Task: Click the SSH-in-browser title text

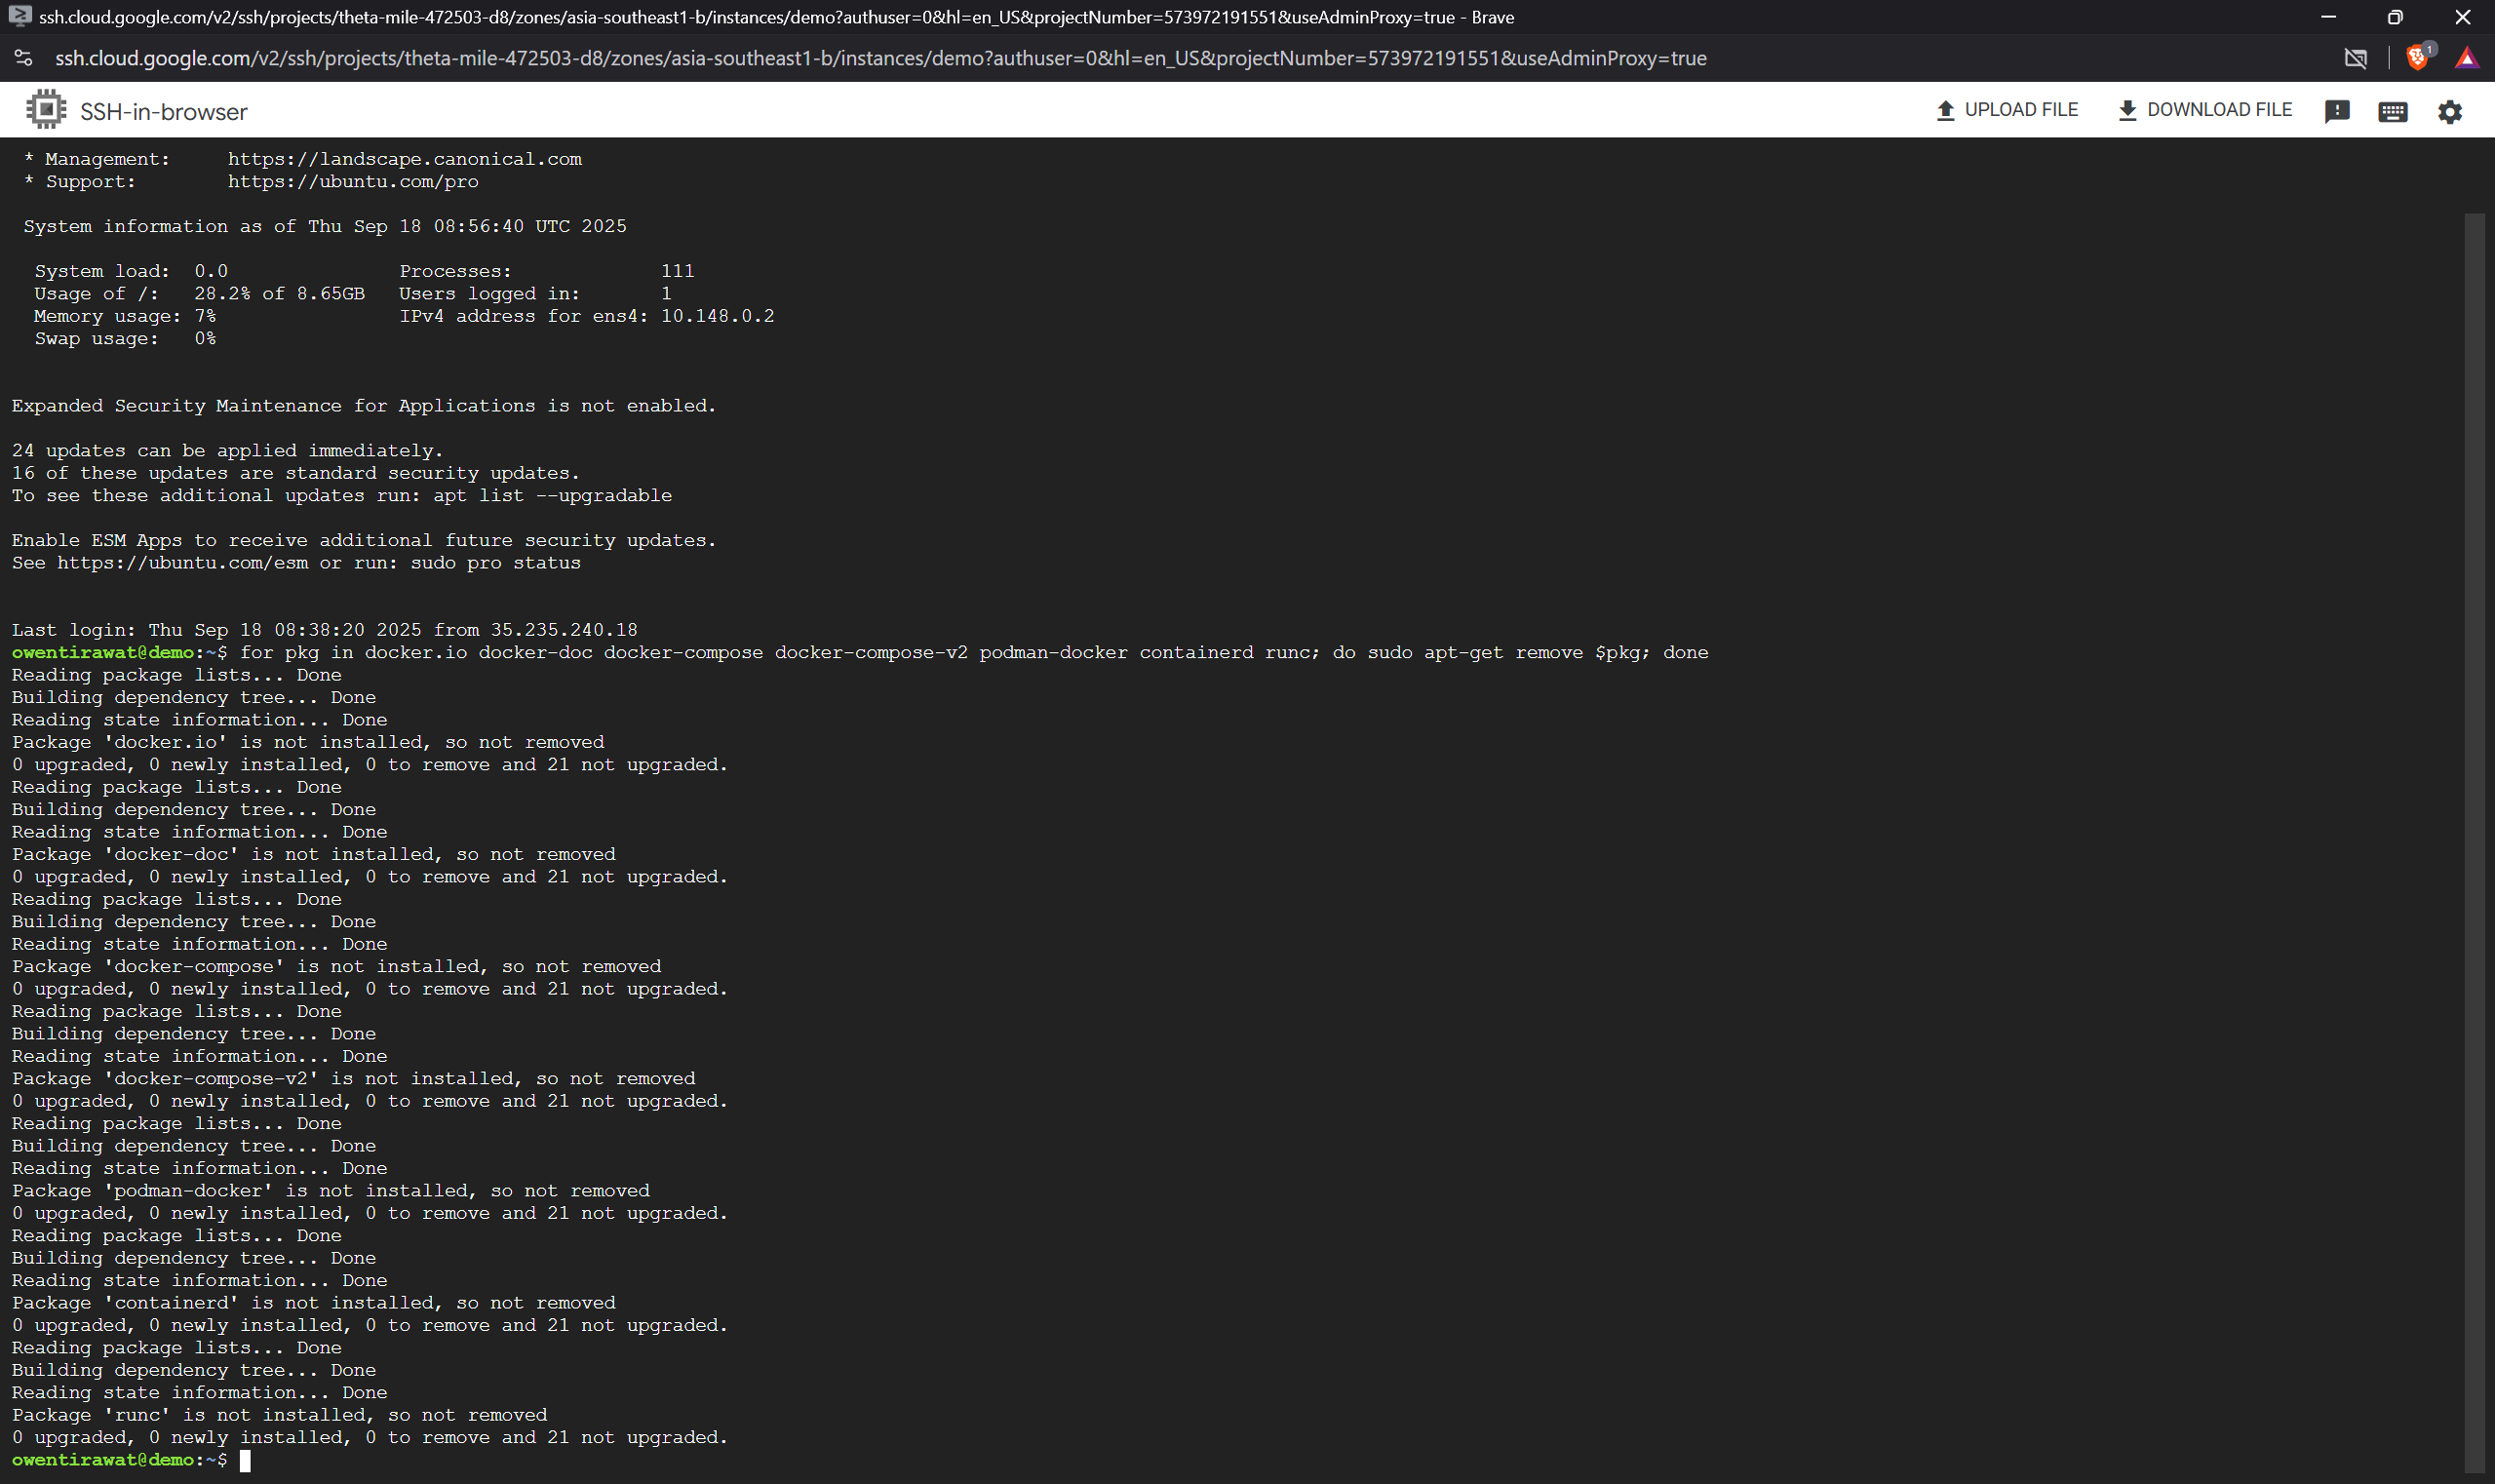Action: pos(164,112)
